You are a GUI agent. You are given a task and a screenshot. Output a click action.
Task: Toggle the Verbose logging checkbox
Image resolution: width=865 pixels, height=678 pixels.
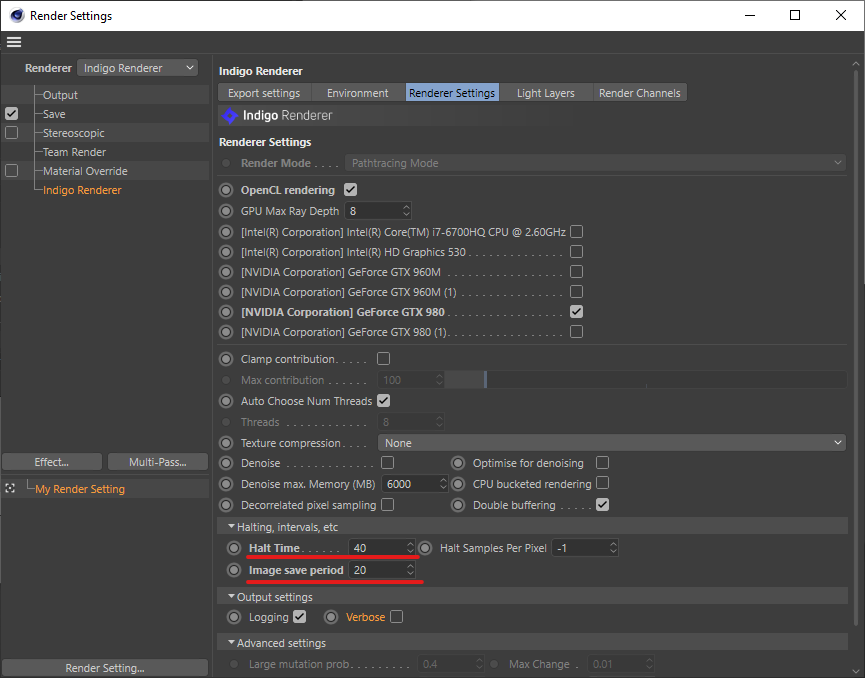pos(396,617)
